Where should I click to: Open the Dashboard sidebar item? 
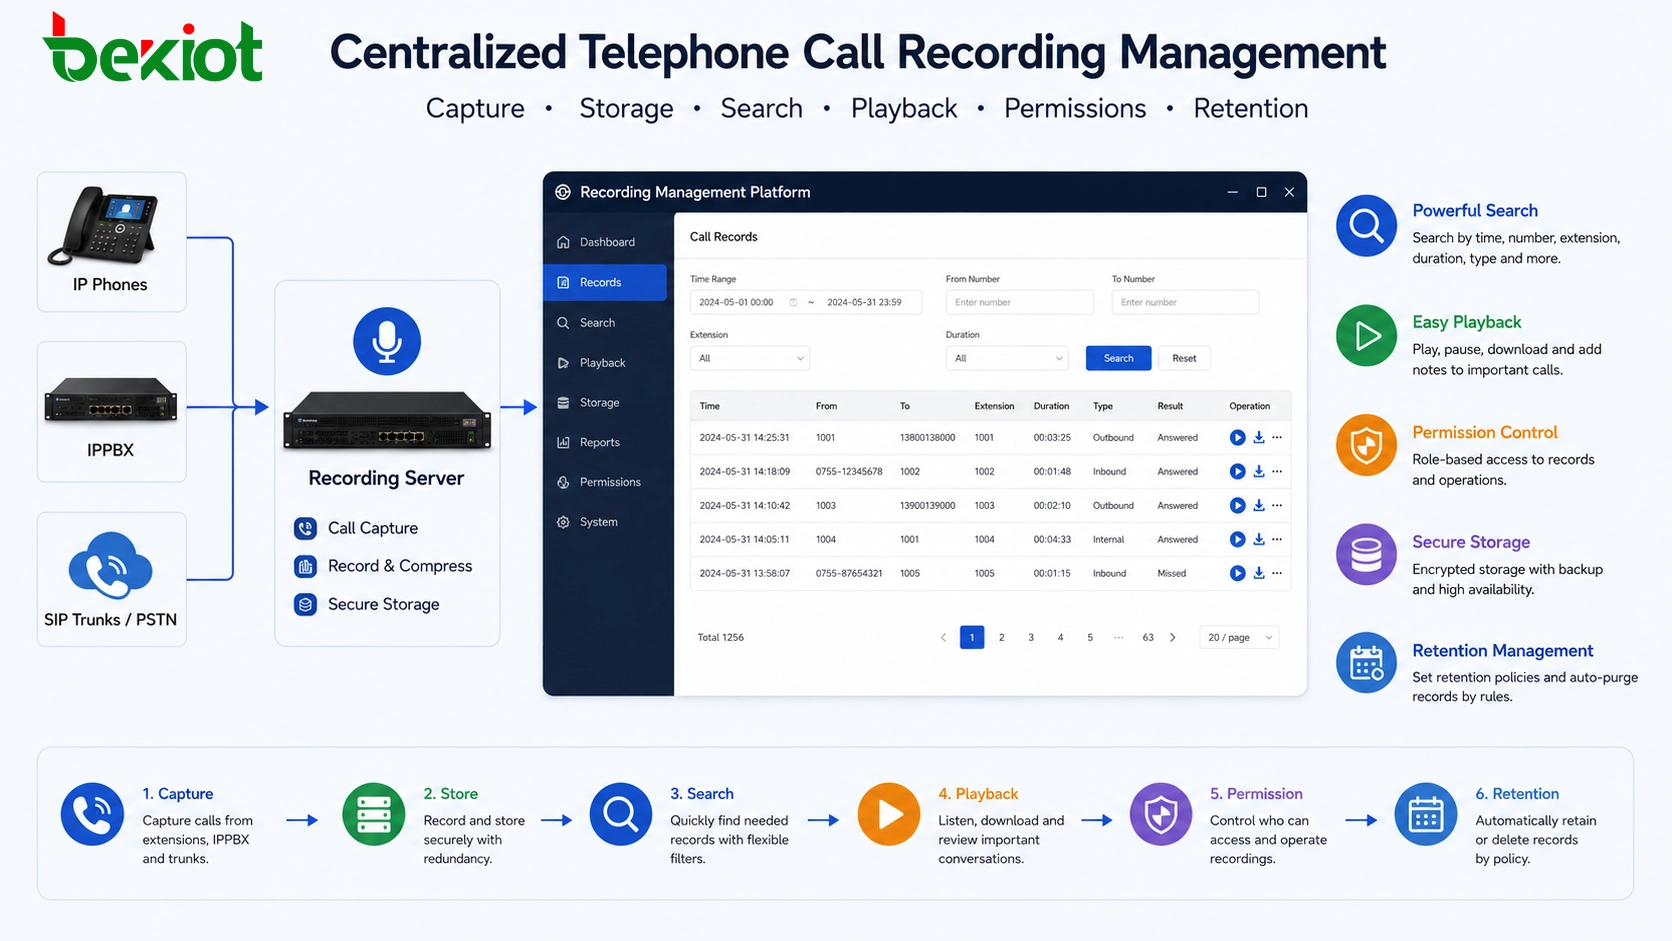pyautogui.click(x=605, y=242)
